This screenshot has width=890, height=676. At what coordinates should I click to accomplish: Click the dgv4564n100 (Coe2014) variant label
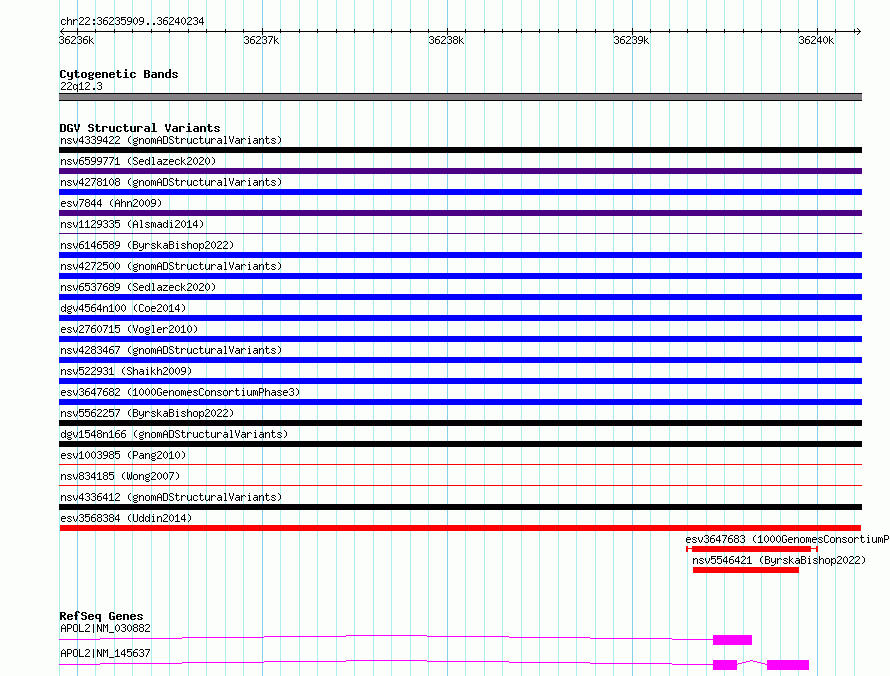(123, 308)
